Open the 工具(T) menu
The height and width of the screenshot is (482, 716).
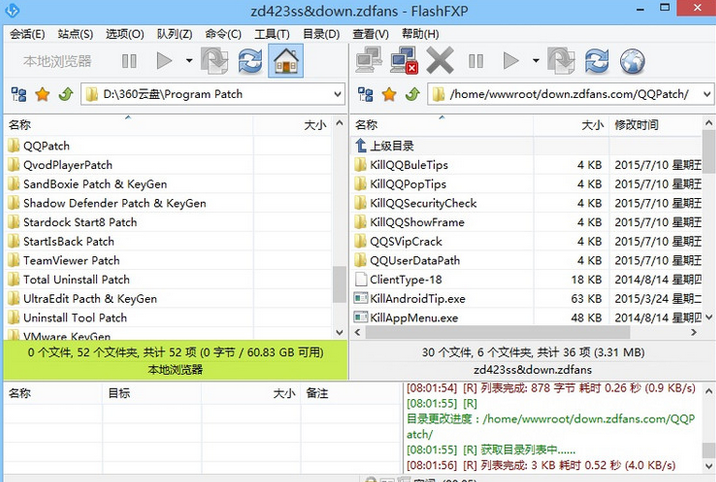[x=272, y=34]
